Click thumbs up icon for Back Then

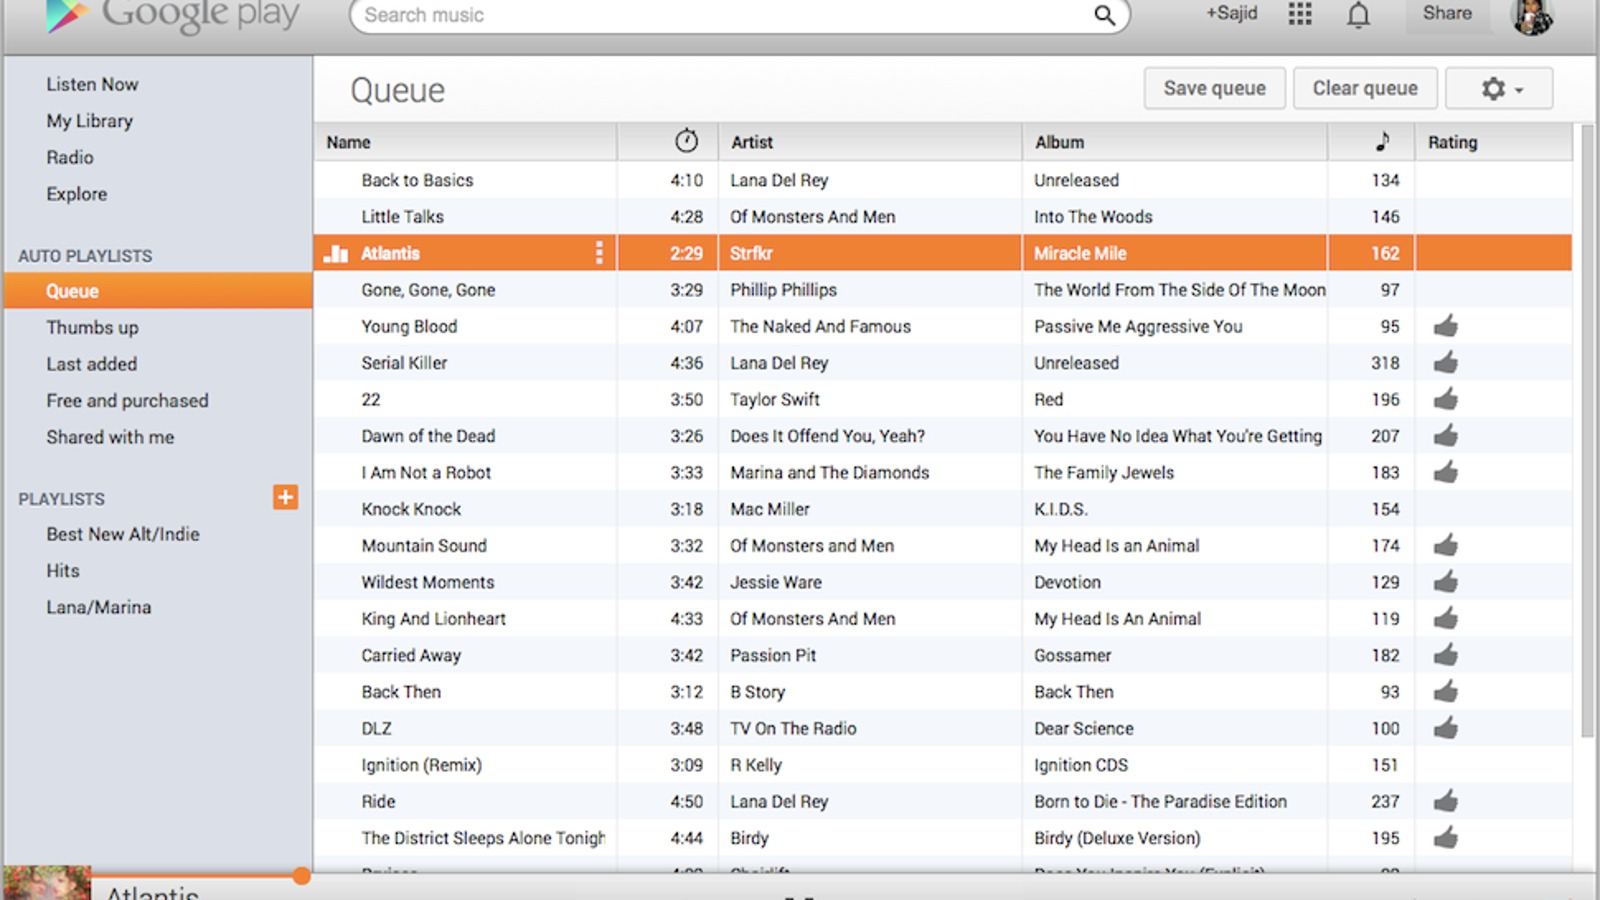(x=1445, y=692)
